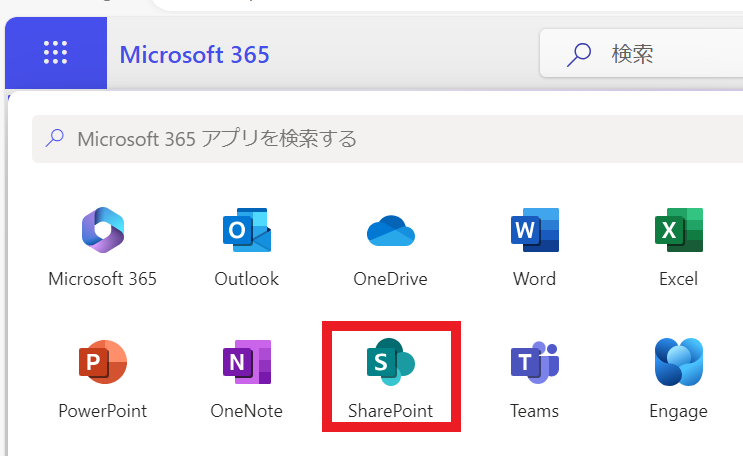Viewport: 743px width, 456px height.
Task: Launch Teams from the app launcher
Action: tap(535, 362)
